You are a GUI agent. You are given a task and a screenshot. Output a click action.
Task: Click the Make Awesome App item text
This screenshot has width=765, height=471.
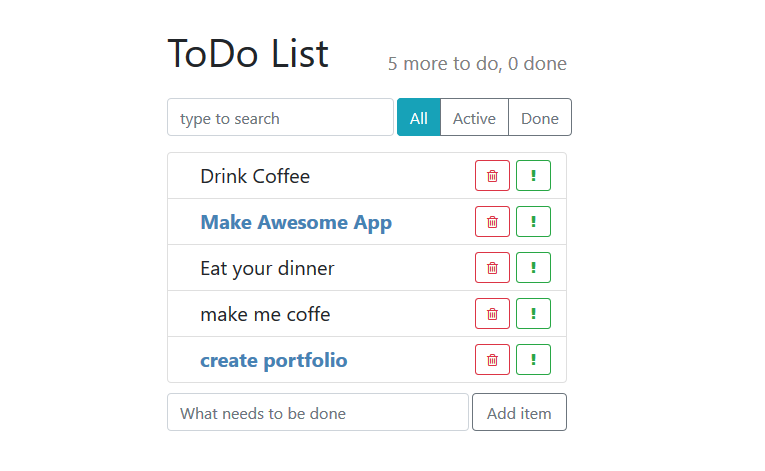296,223
